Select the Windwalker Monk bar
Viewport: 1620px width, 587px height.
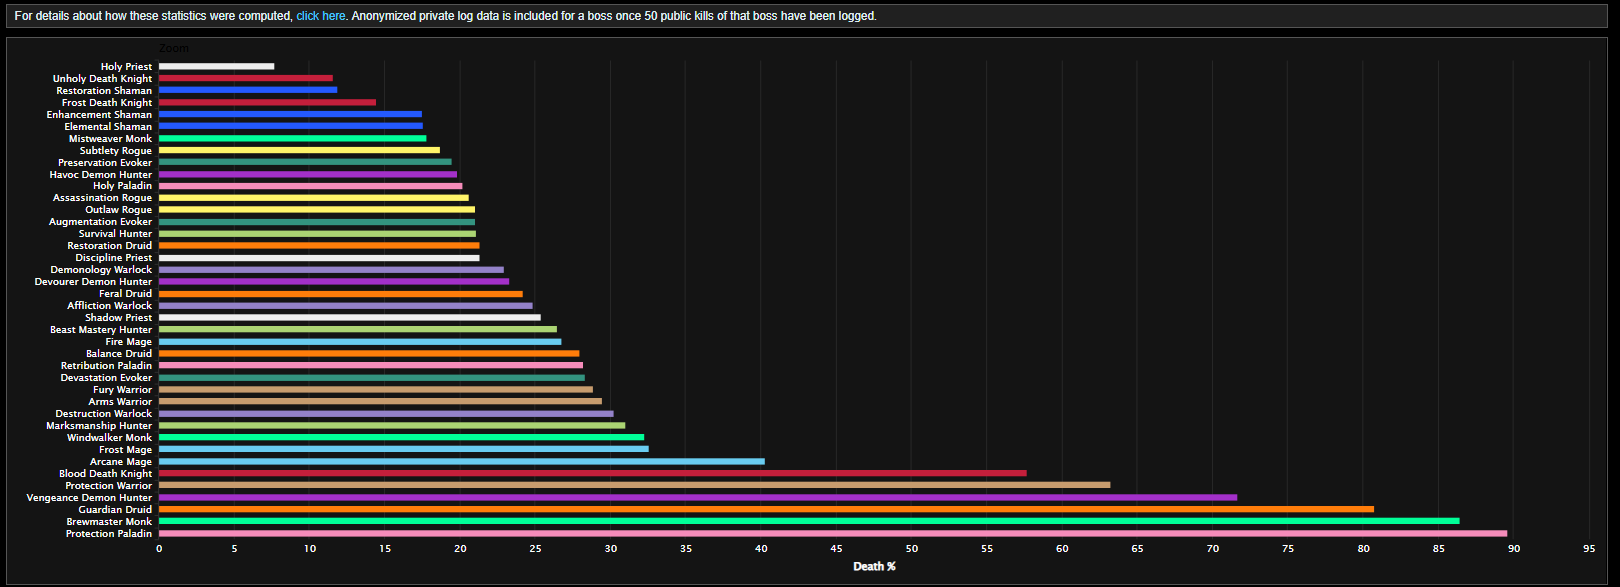click(x=401, y=437)
